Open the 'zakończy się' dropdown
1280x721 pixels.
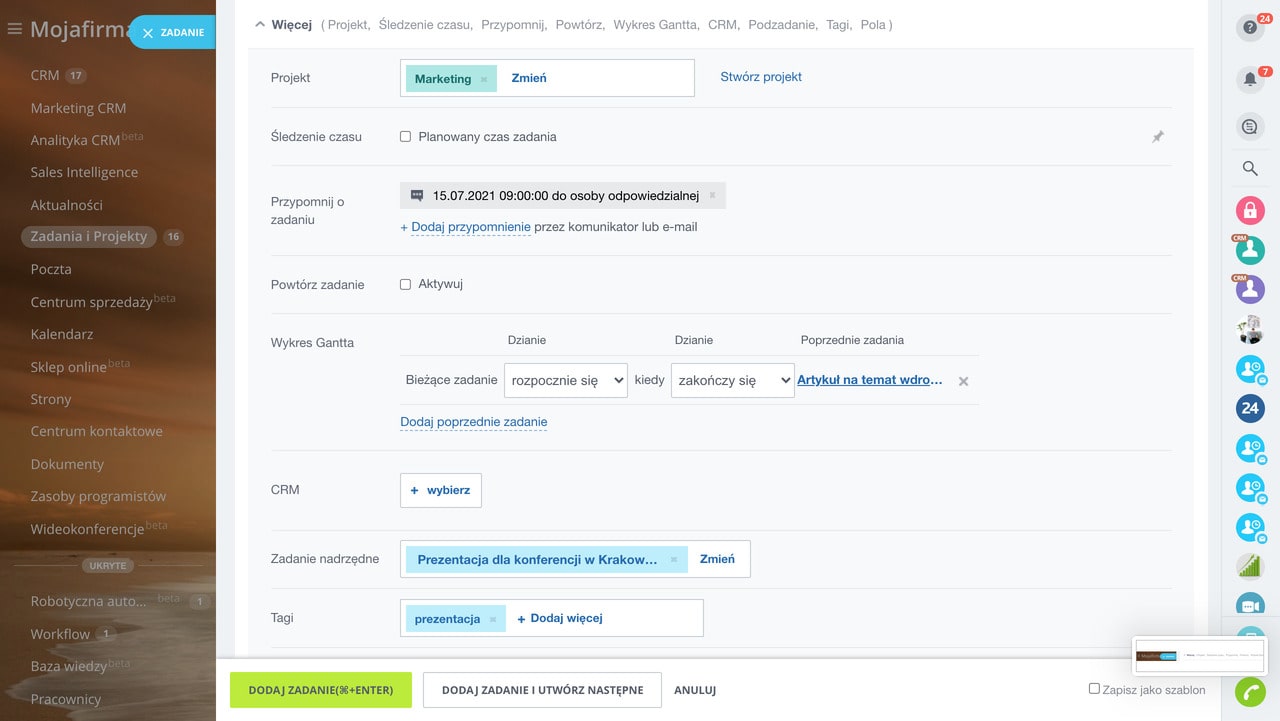pyautogui.click(x=732, y=381)
